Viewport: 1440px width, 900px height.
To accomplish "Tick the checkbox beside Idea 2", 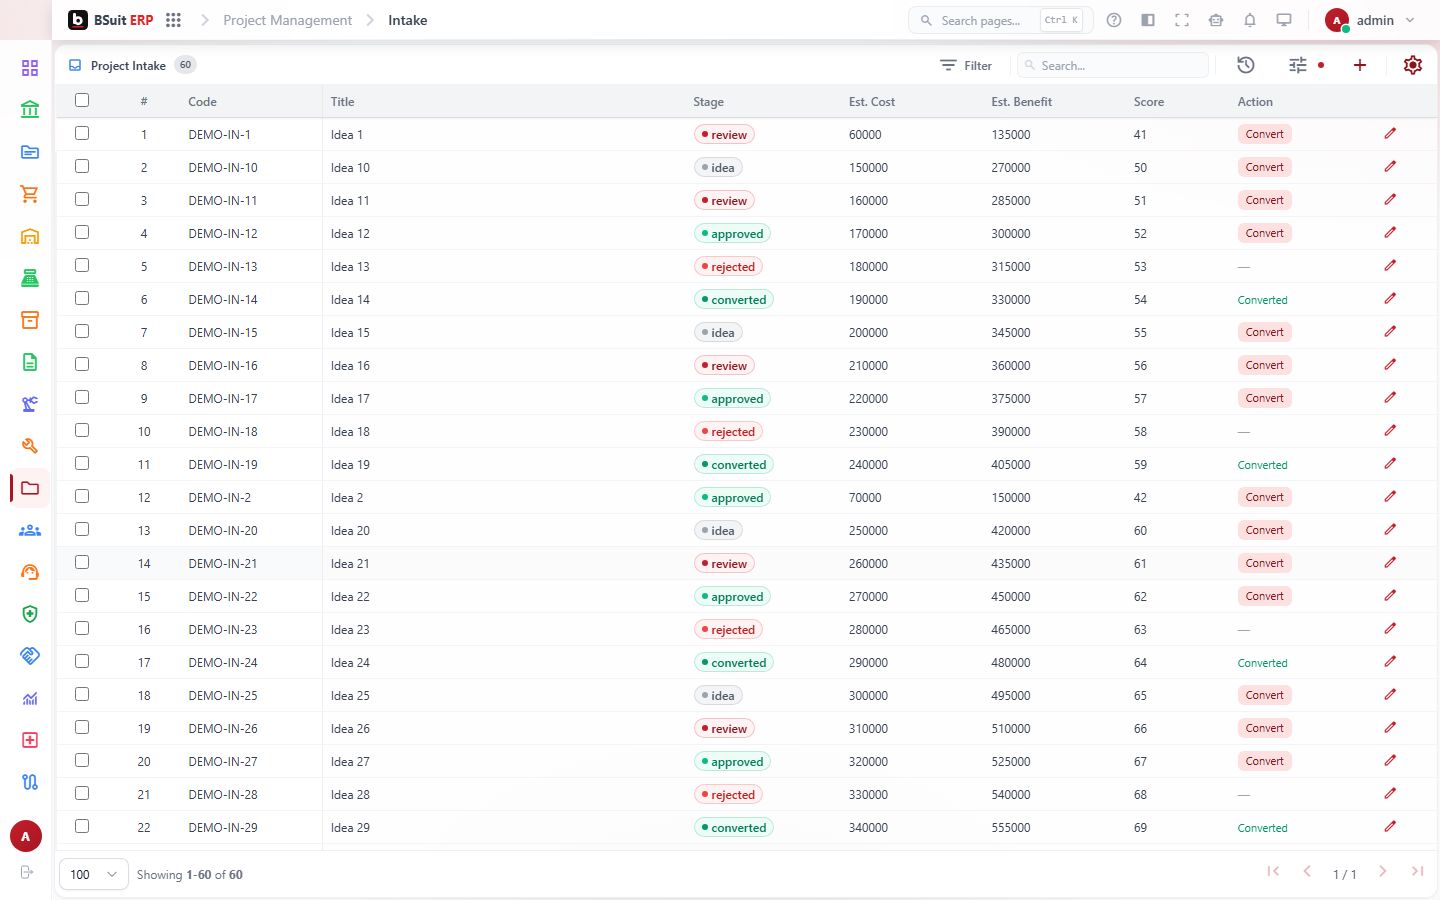I will pos(82,496).
